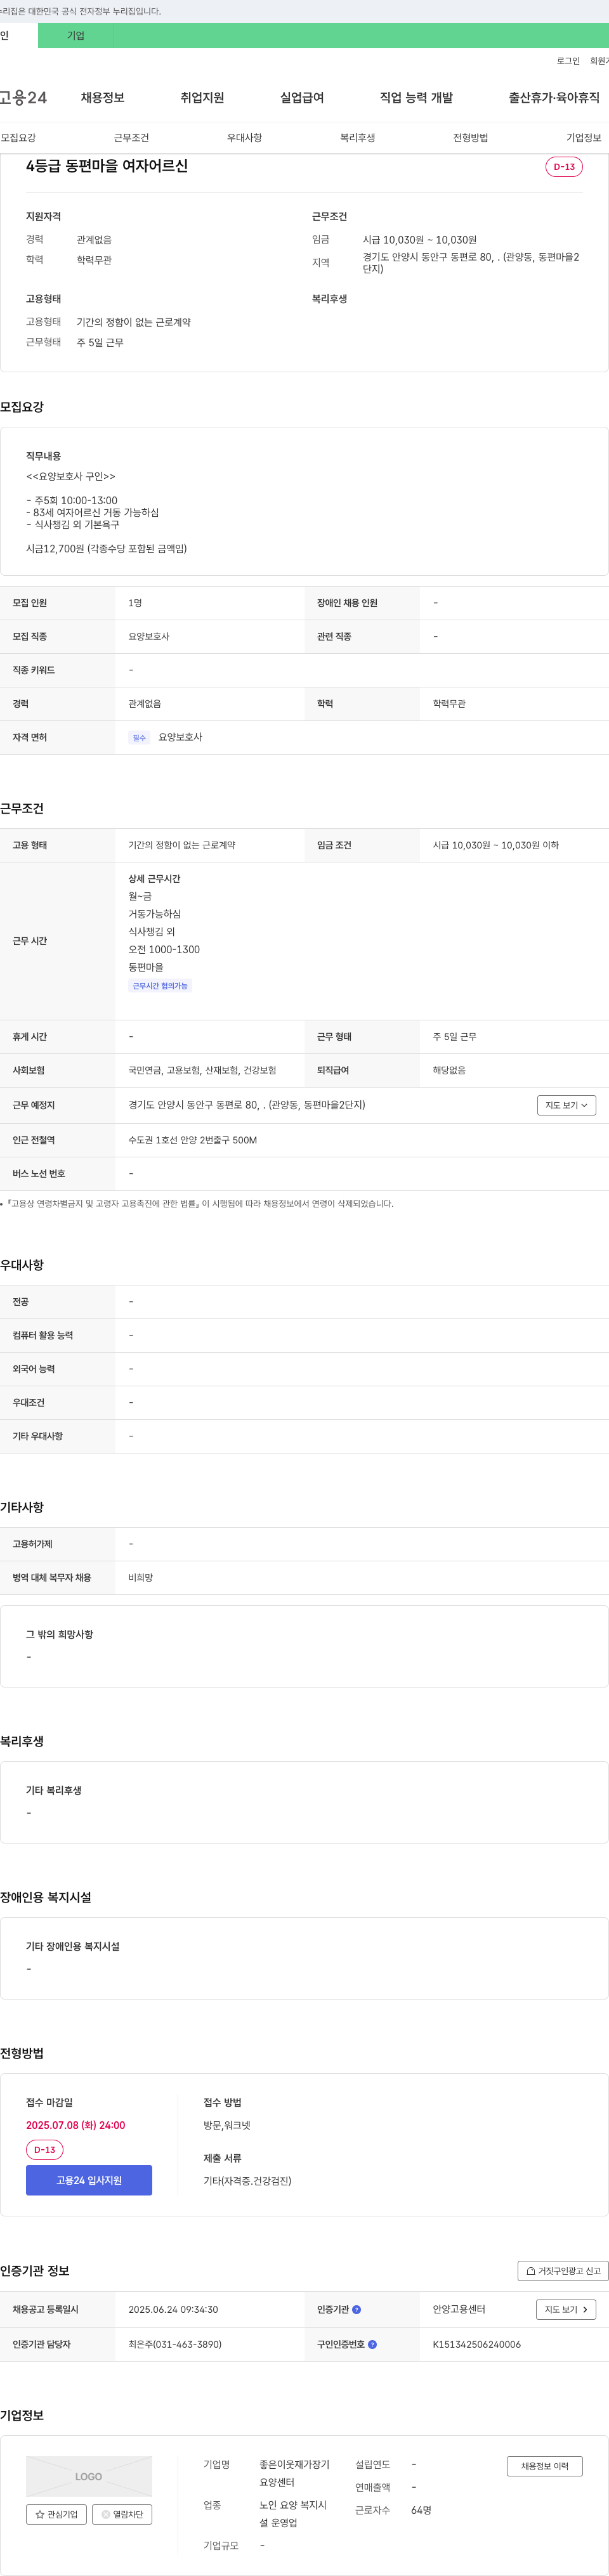Open 지도 보기 for 안양고용센터
The image size is (609, 2576).
pyautogui.click(x=566, y=2309)
